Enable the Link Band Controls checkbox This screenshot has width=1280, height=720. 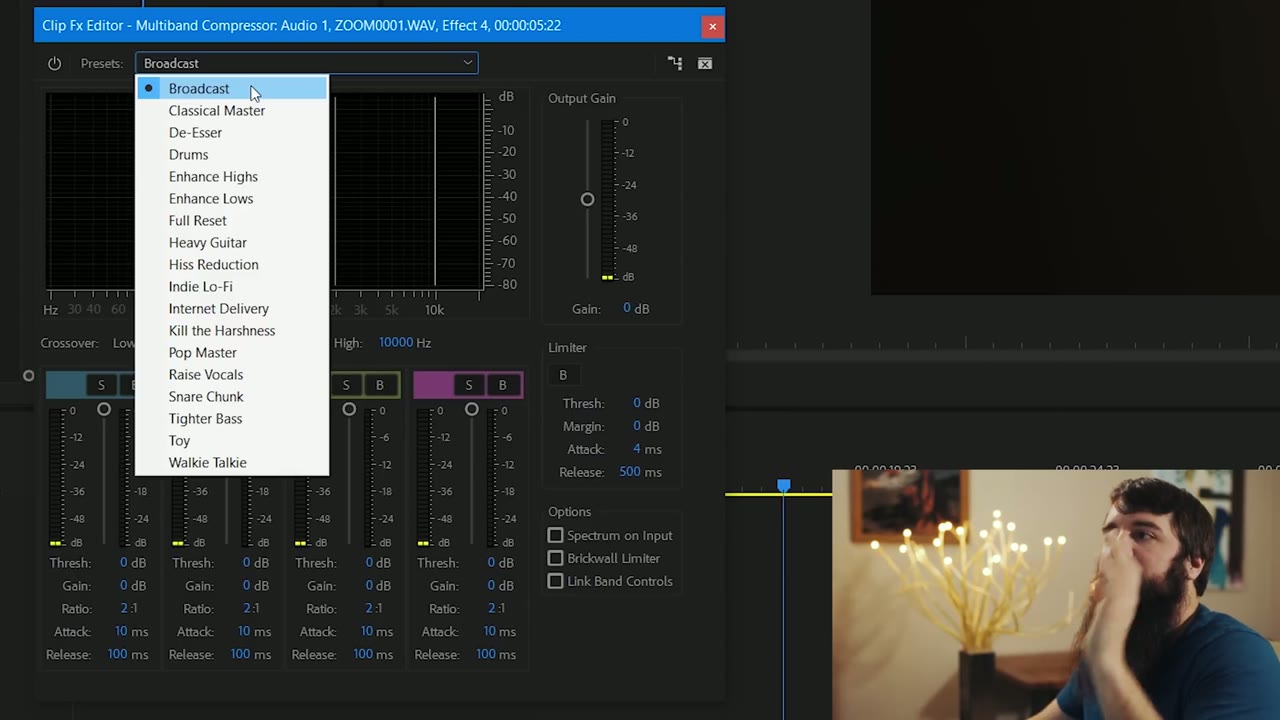click(555, 582)
